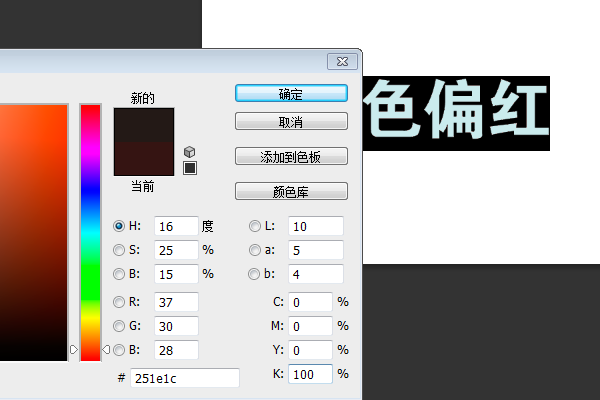Click the Lab a field showing 5
Screen dimensions: 600x400
(316, 250)
